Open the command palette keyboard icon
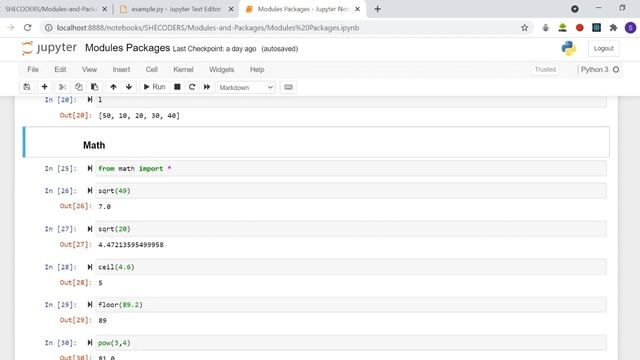 288,87
